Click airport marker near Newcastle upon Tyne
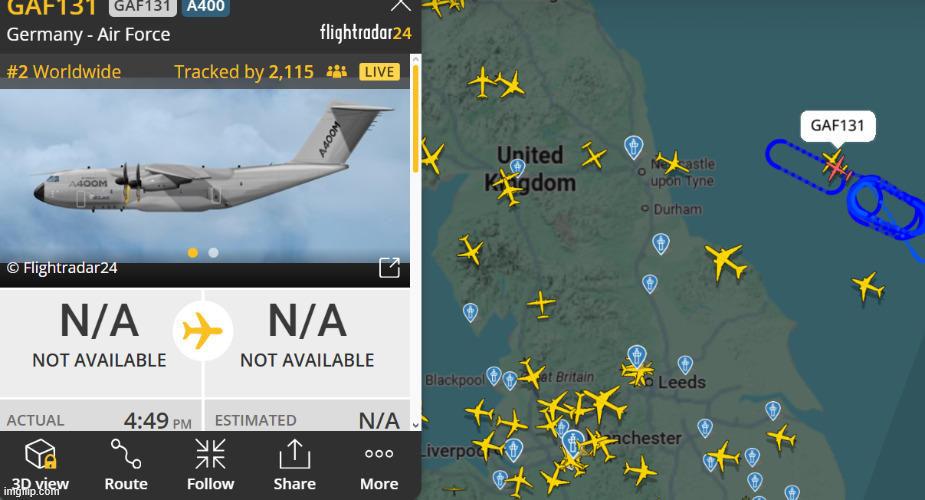The width and height of the screenshot is (925, 500). 634,147
